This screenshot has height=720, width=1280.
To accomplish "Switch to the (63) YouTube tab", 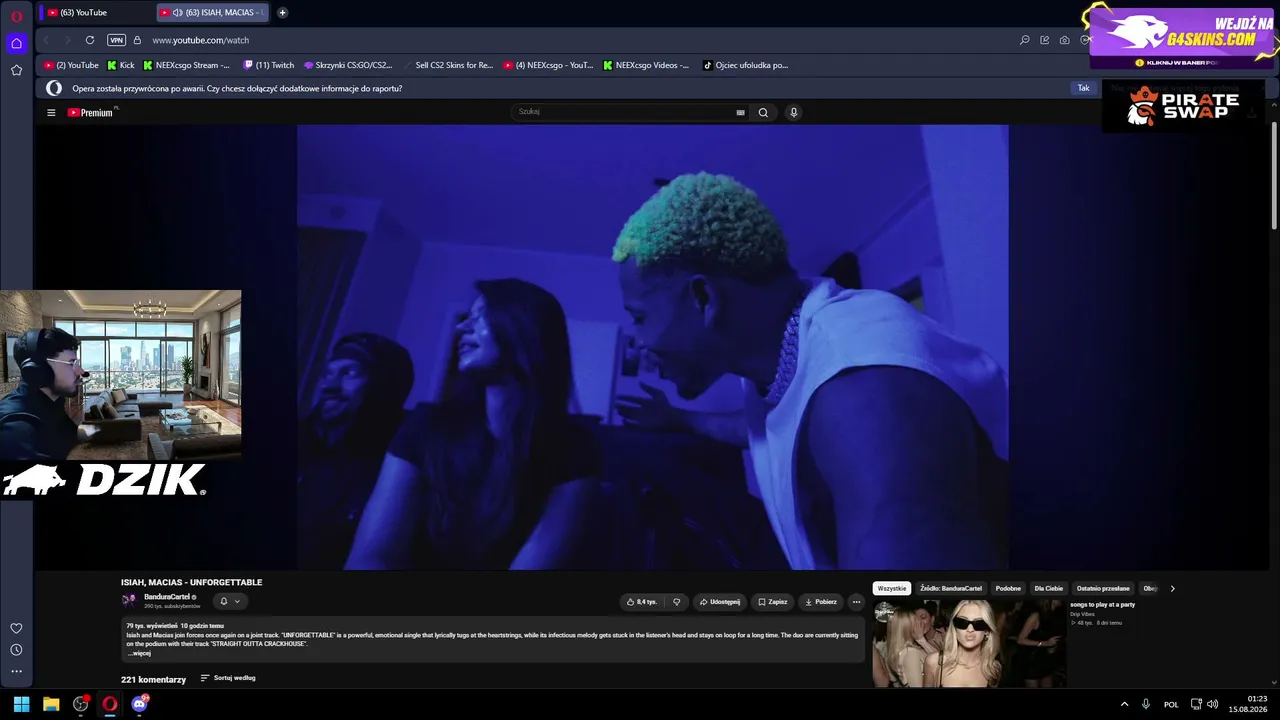I will point(97,12).
